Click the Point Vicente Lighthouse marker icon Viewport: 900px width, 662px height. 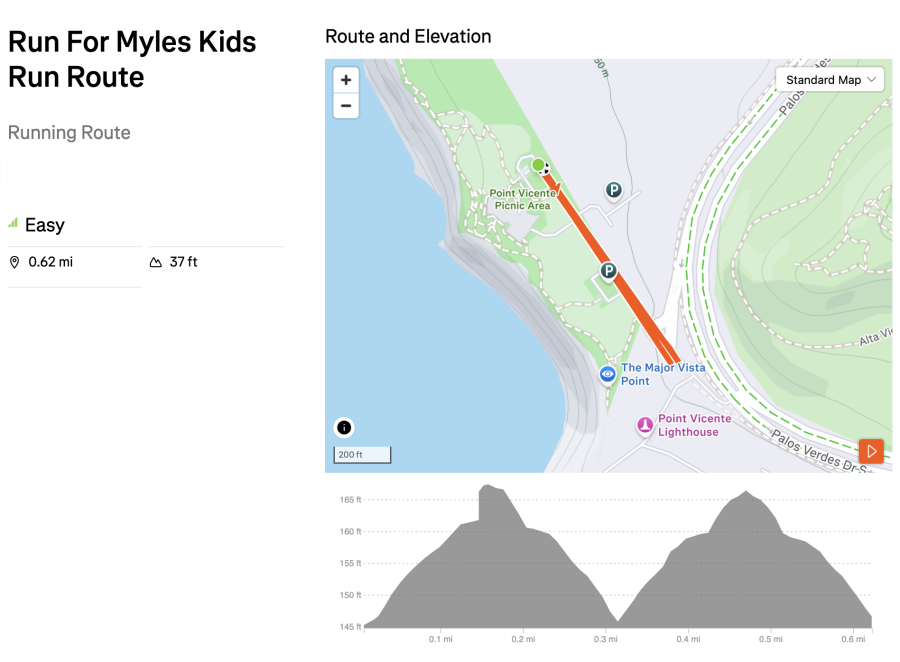[x=646, y=426]
